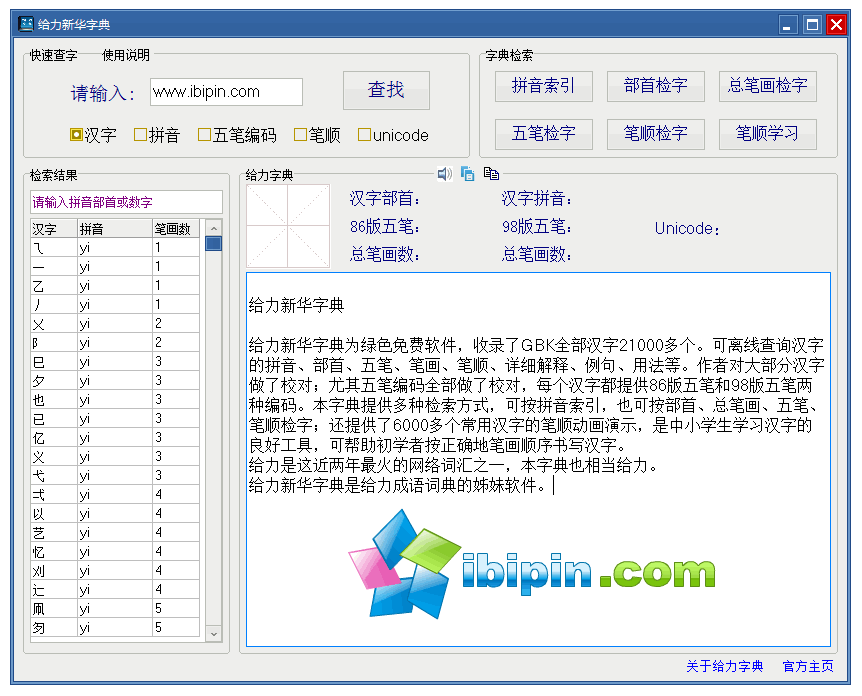Viewport: 862px width, 696px height.
Task: Select the 刈 row in results
Action: pyautogui.click(x=115, y=571)
